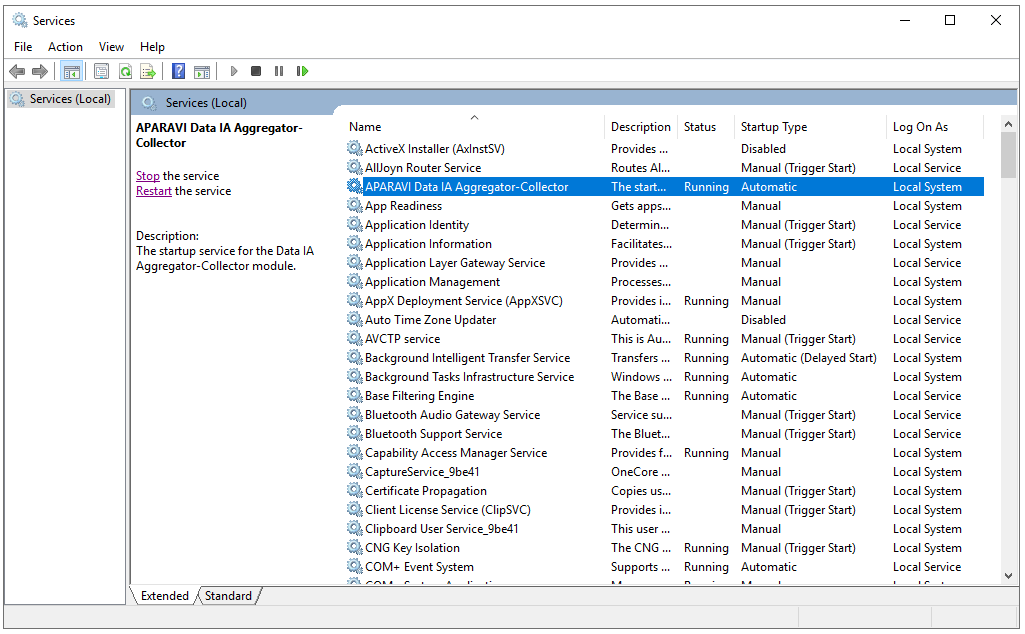This screenshot has height=634, width=1025.
Task: Open the View menu
Action: (111, 47)
